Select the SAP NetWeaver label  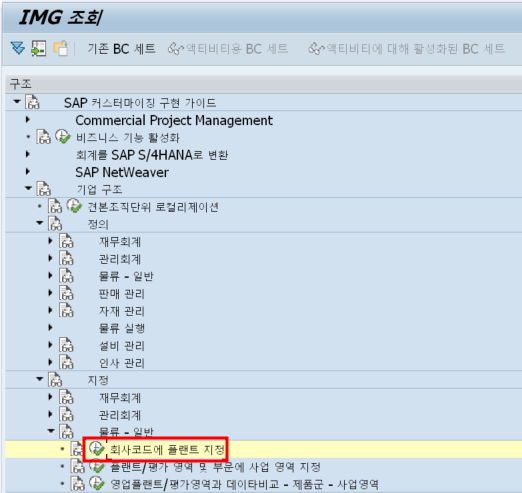[122, 172]
